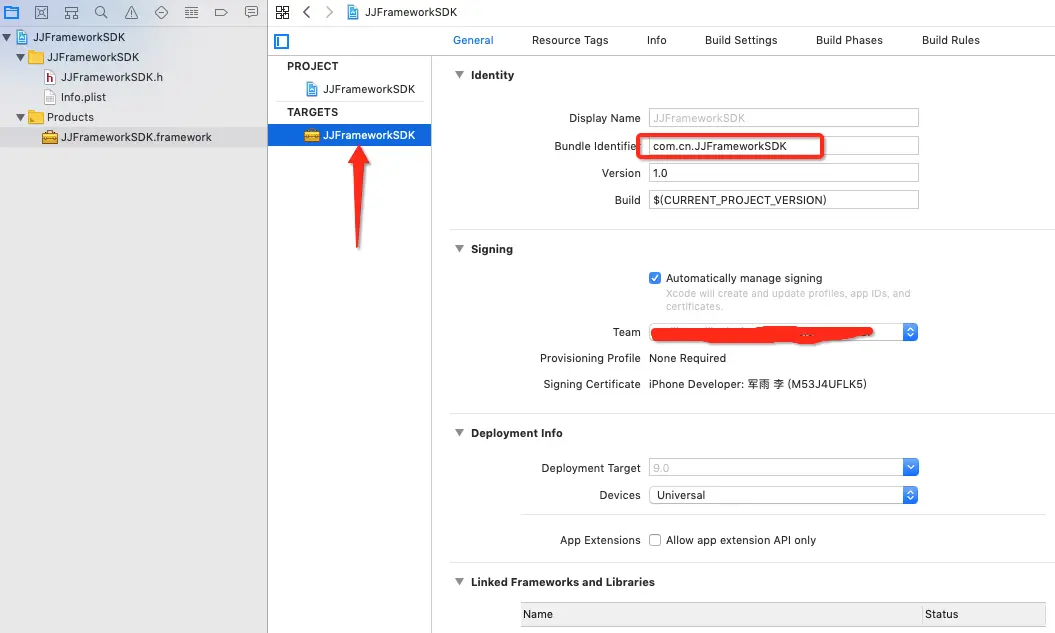The width and height of the screenshot is (1055, 633).
Task: Select JJFrameworkSDK.h header file
Action: pos(112,77)
